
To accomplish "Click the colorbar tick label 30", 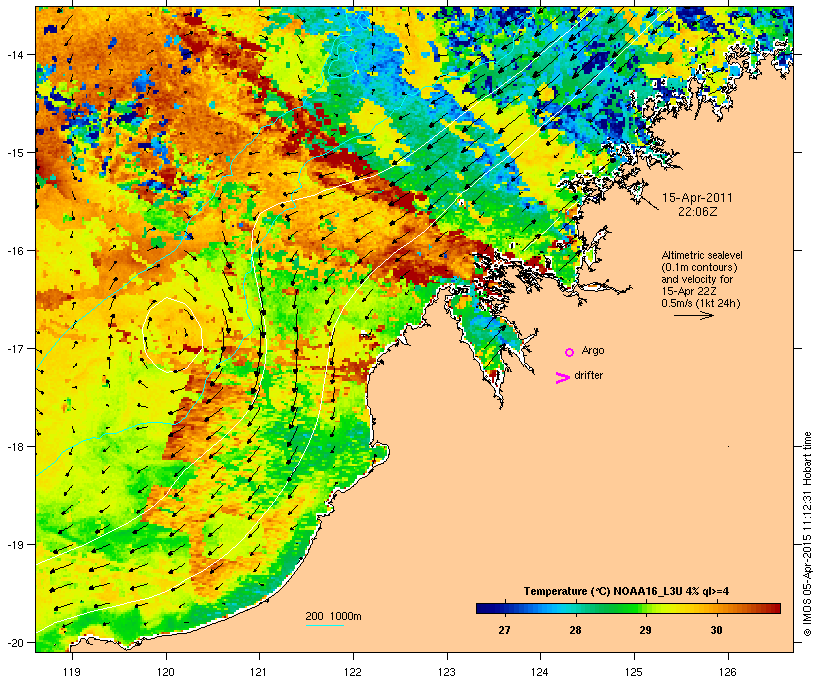I will point(716,630).
